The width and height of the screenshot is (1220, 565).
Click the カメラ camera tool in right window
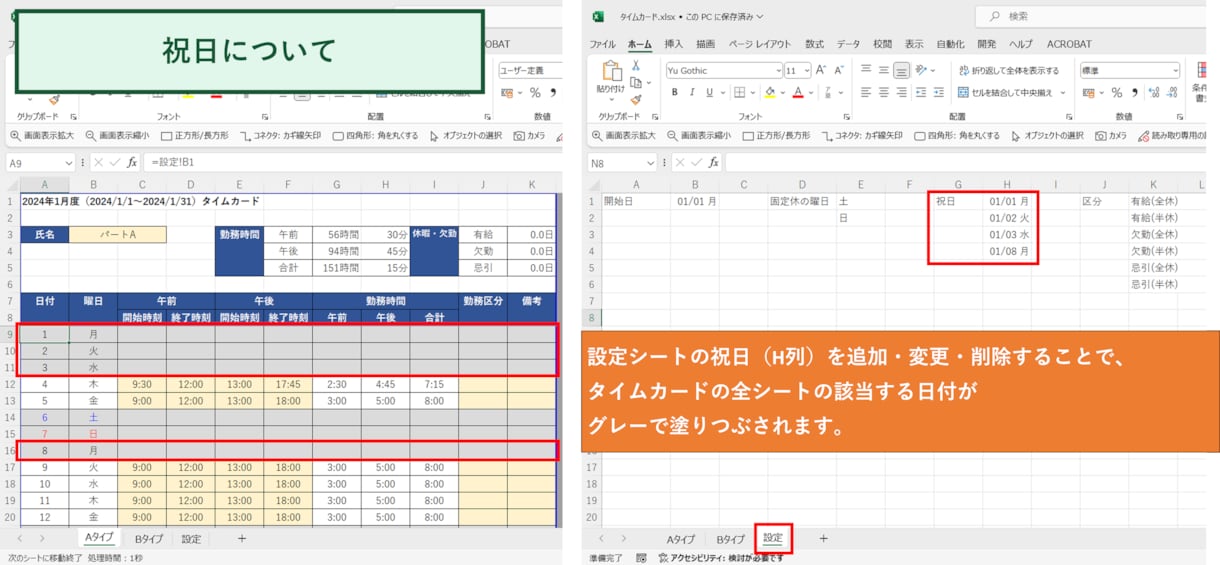1110,136
